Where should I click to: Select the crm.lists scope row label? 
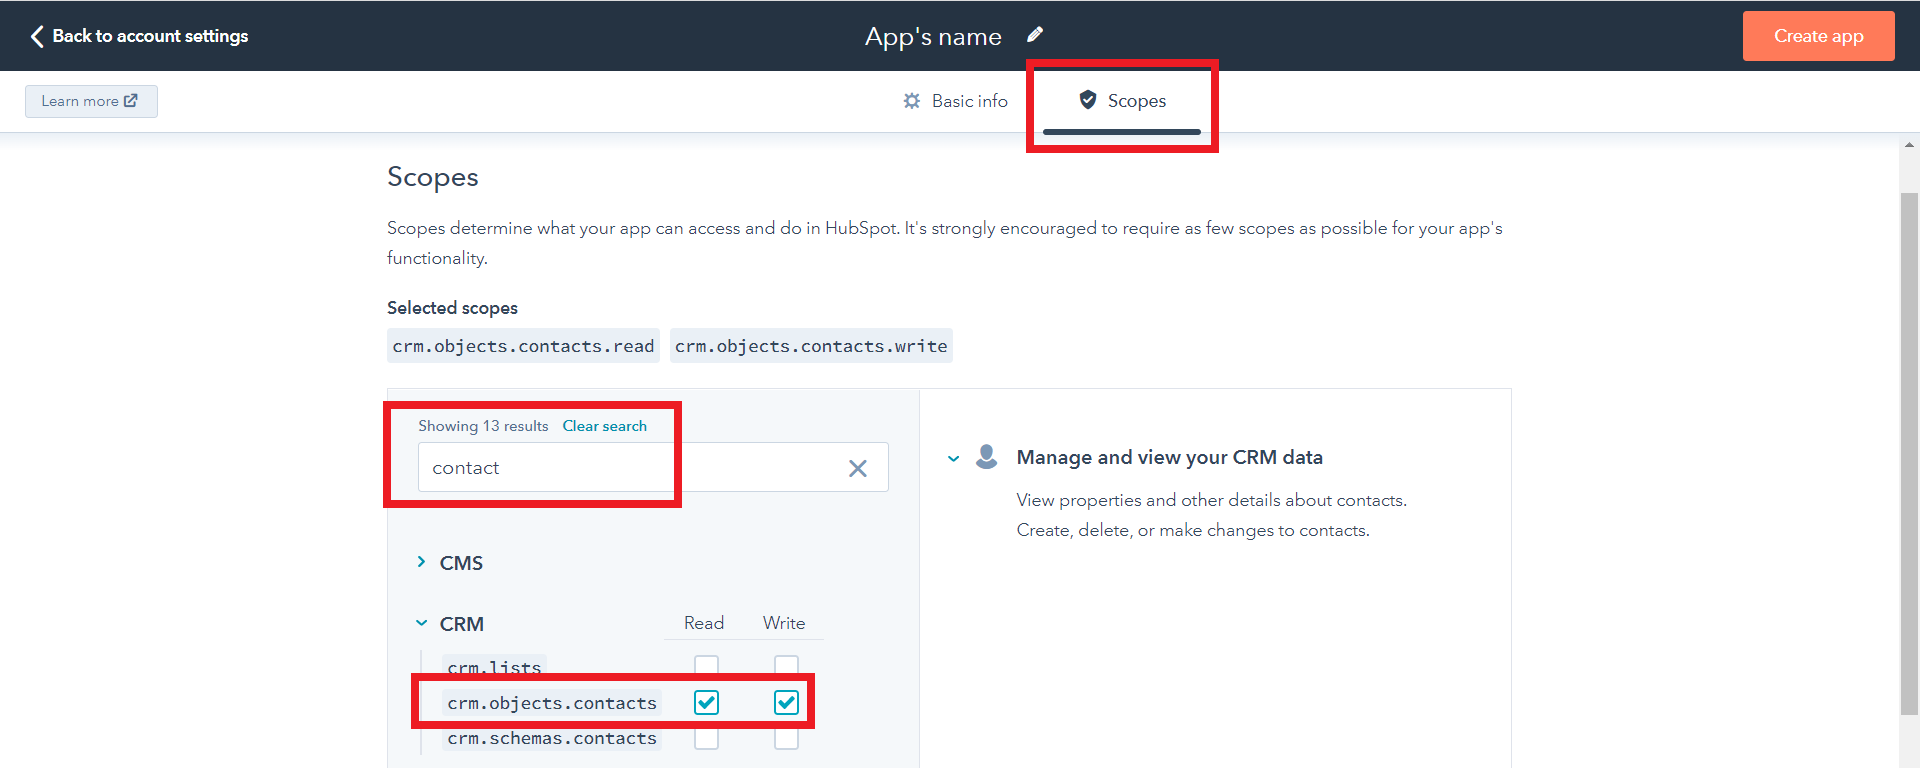(494, 667)
